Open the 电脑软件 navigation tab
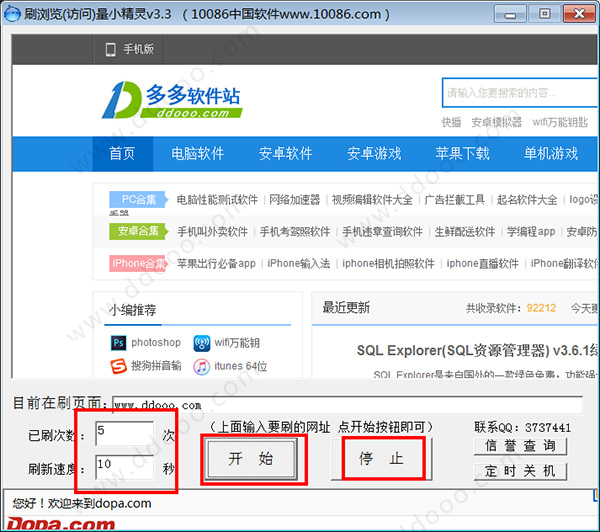Image resolution: width=600 pixels, height=532 pixels. click(197, 154)
